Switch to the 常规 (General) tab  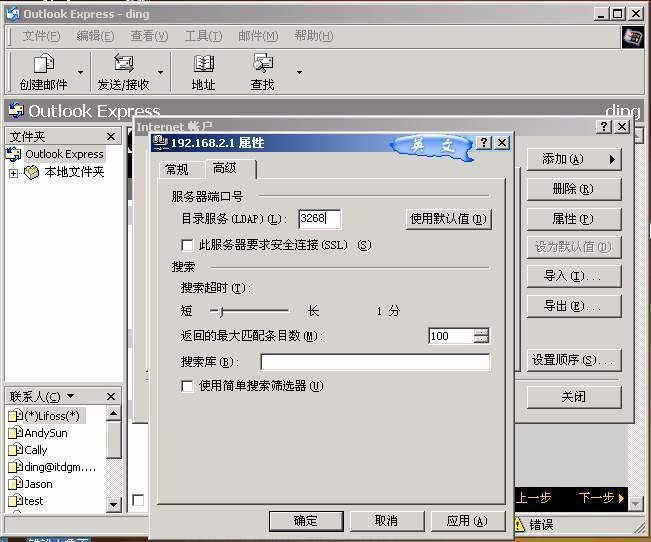(177, 169)
